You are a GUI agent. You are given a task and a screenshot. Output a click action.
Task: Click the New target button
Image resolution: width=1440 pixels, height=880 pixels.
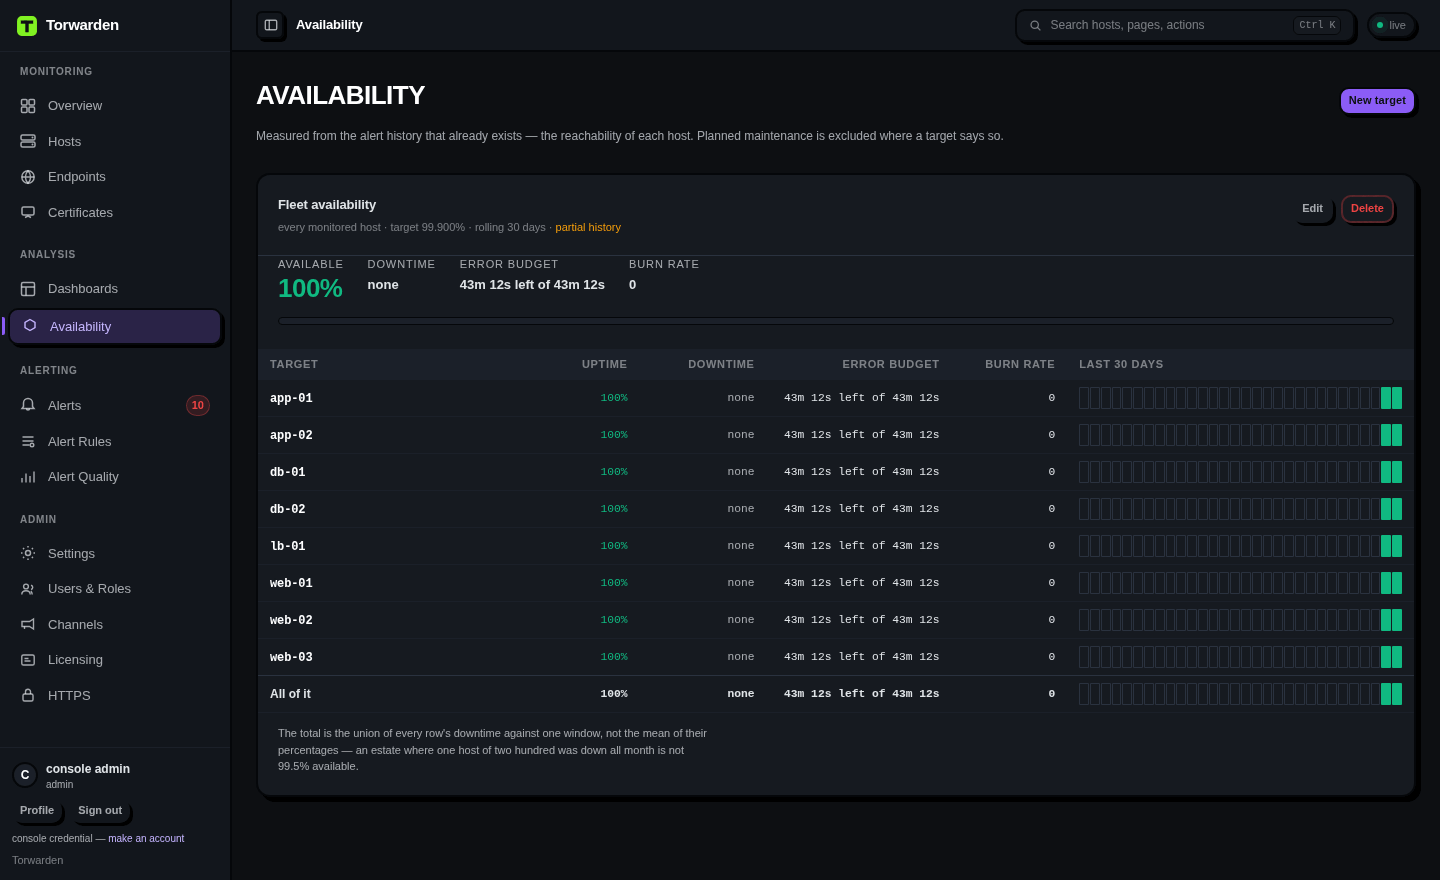1377,100
